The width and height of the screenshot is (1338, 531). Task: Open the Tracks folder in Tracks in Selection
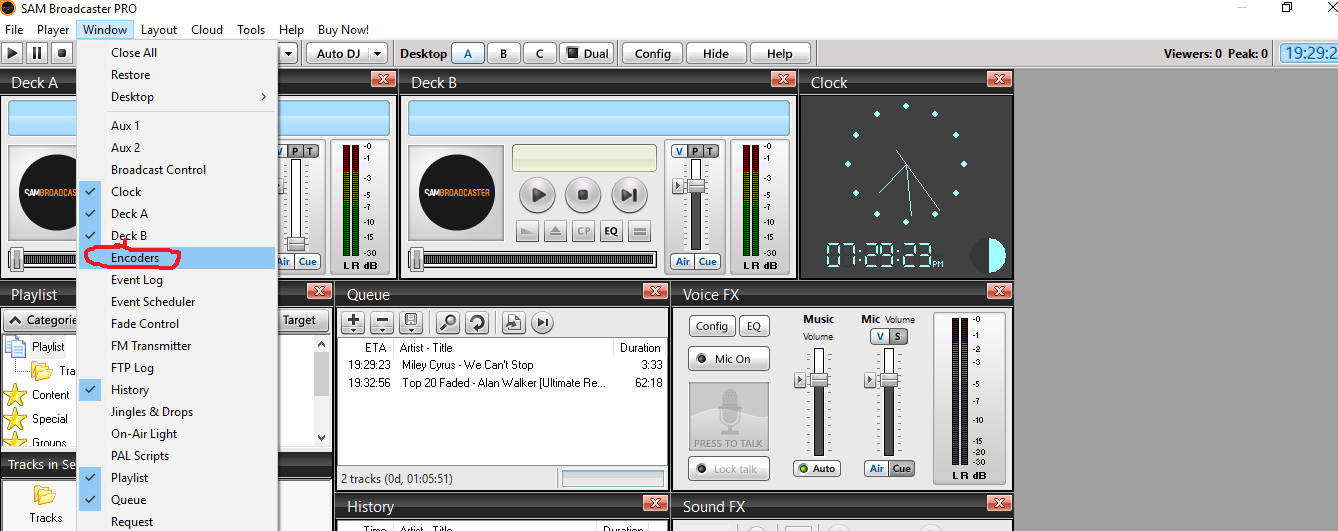(45, 504)
